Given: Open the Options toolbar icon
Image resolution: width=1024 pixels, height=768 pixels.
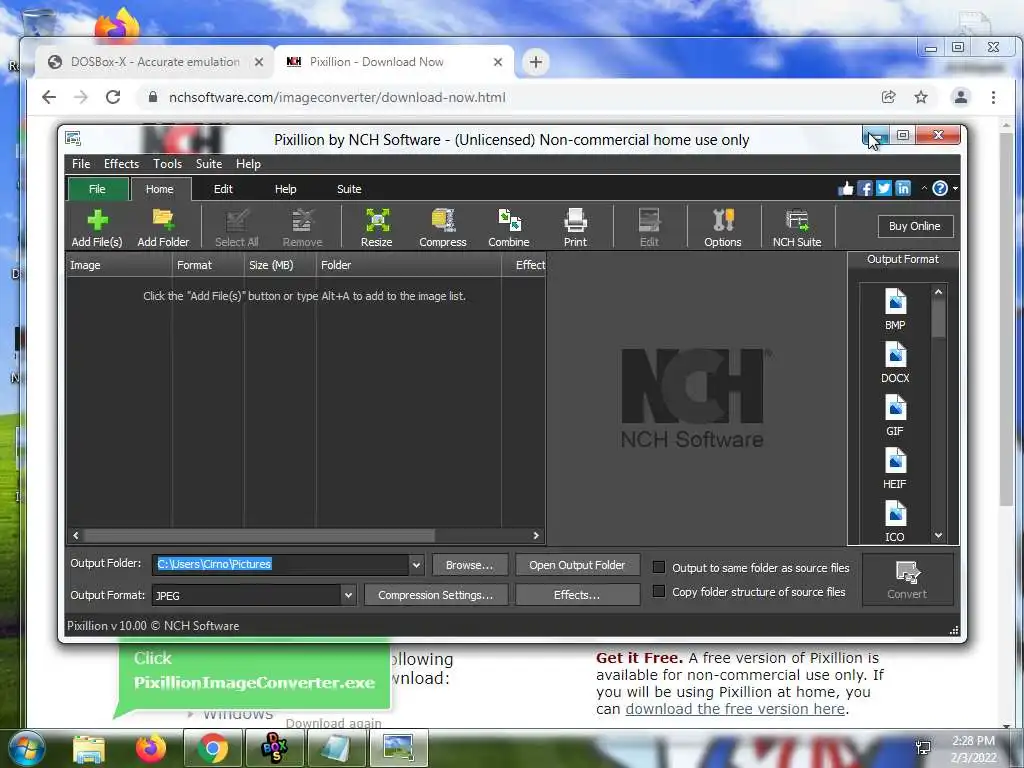Looking at the screenshot, I should pos(723,227).
